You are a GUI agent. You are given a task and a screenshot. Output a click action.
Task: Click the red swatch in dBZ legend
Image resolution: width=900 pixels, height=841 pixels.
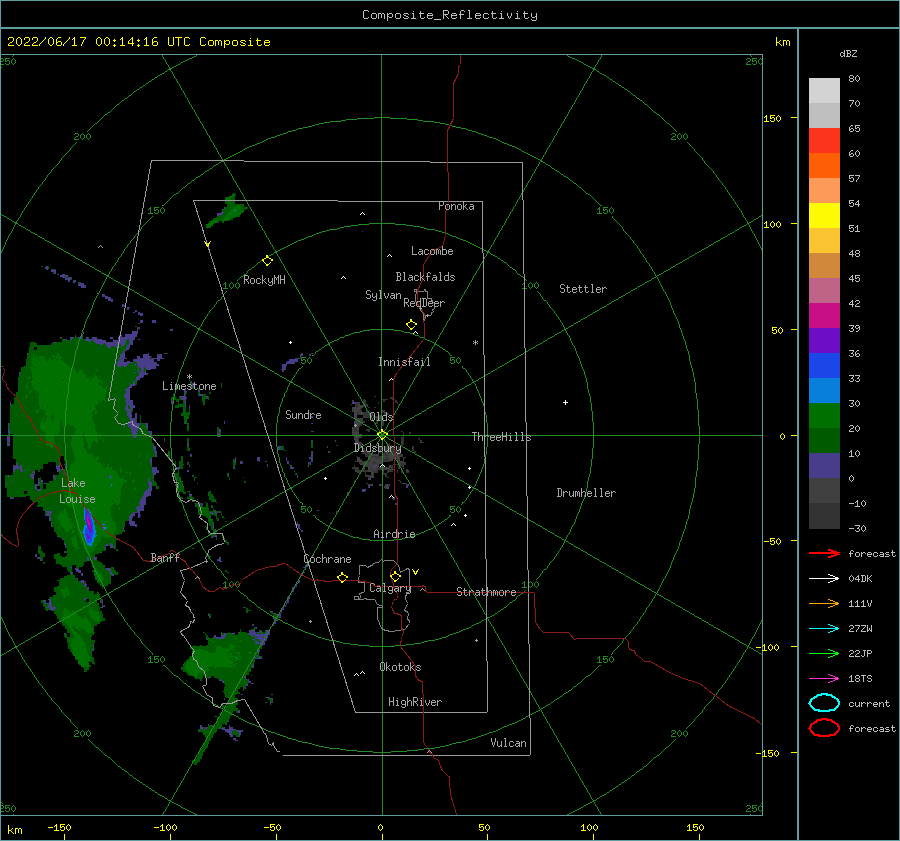tap(824, 141)
